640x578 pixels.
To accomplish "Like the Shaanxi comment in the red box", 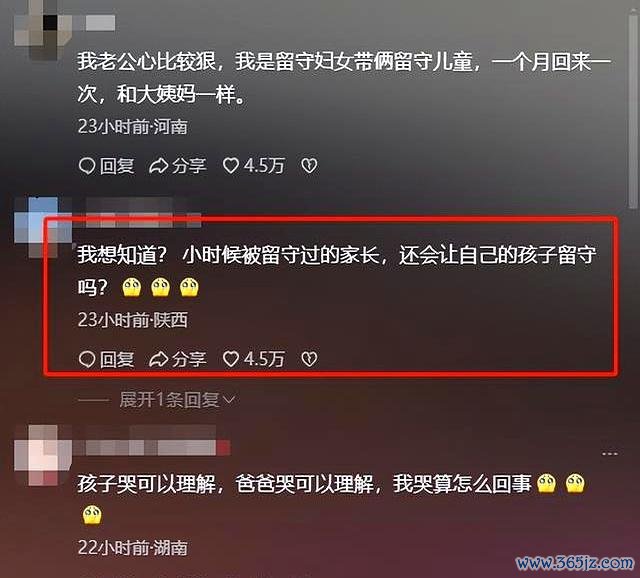I will pyautogui.click(x=231, y=359).
